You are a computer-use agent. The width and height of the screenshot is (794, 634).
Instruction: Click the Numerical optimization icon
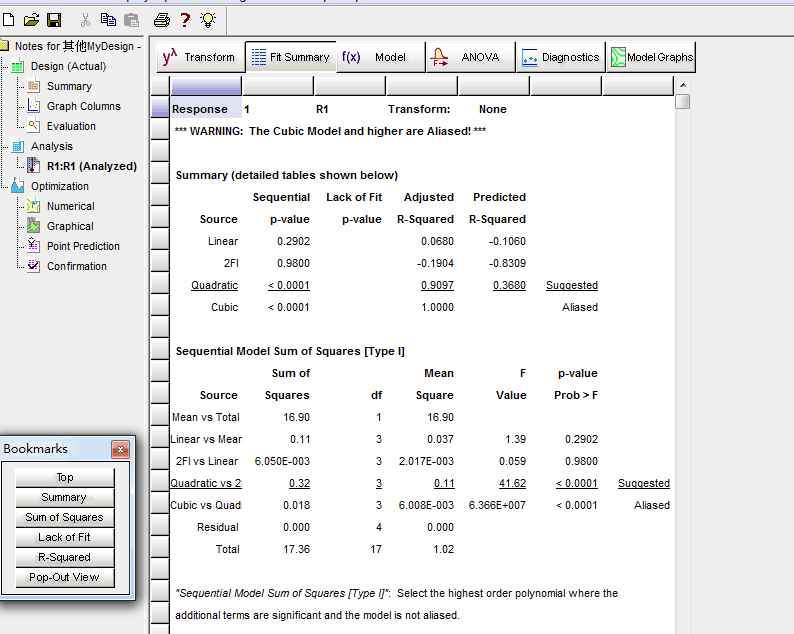33,206
